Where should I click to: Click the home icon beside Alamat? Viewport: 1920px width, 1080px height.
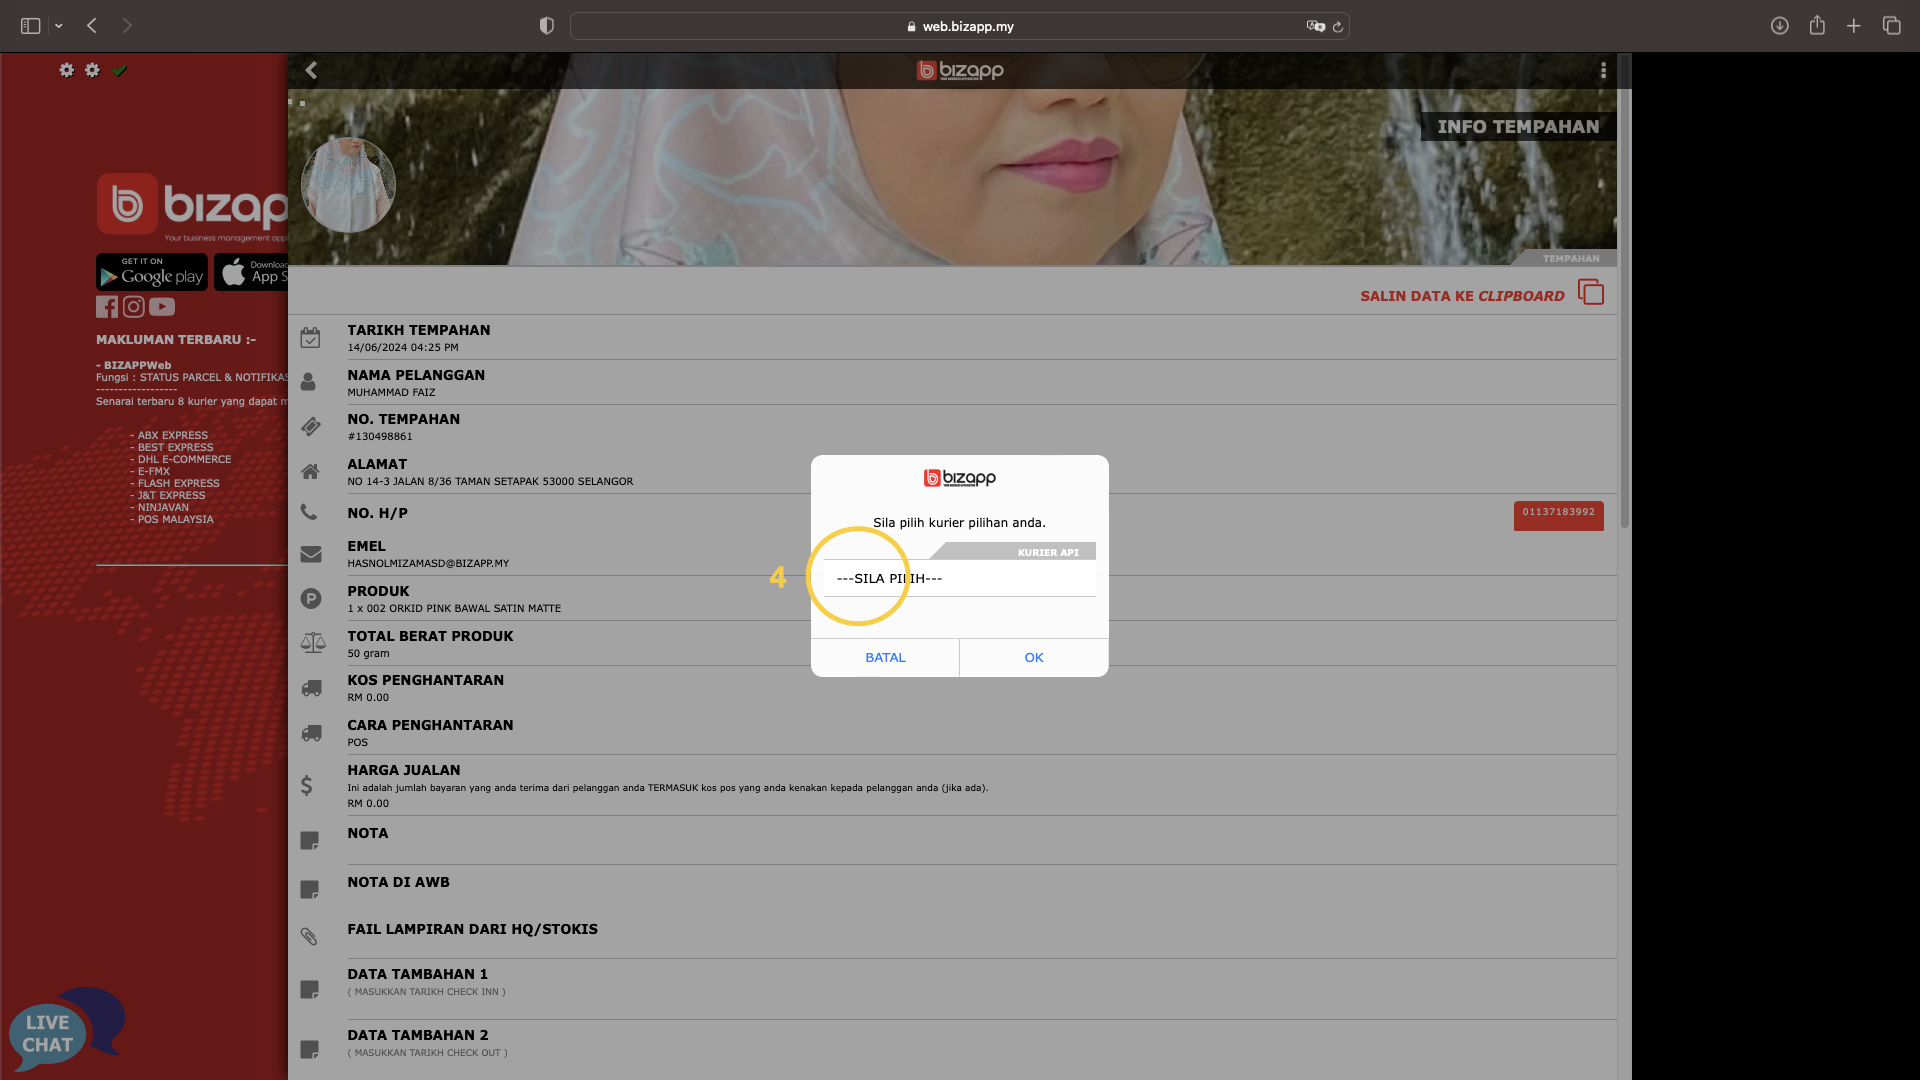tap(310, 471)
